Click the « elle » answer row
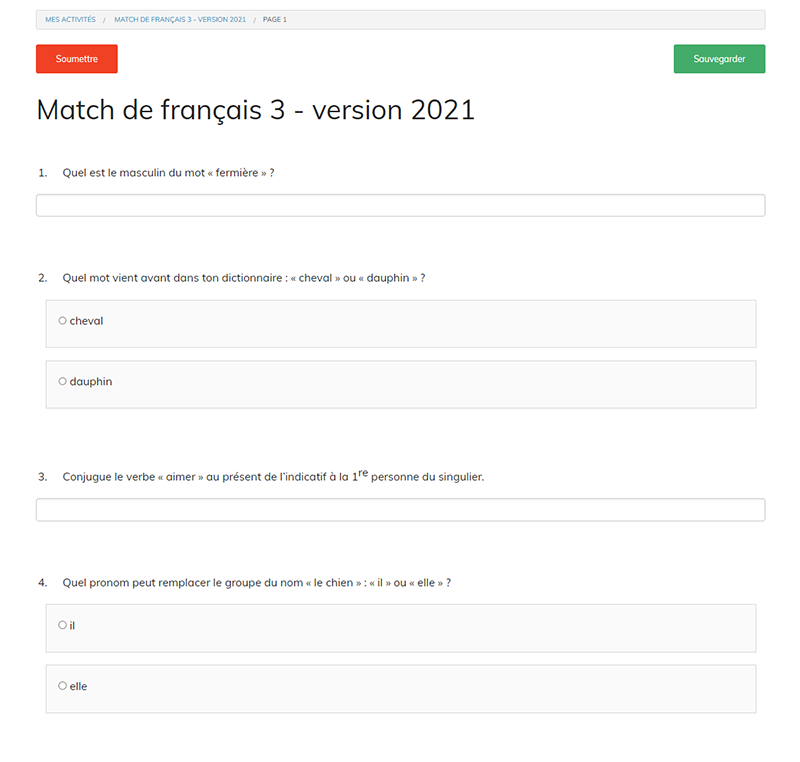800x762 pixels. tap(400, 688)
